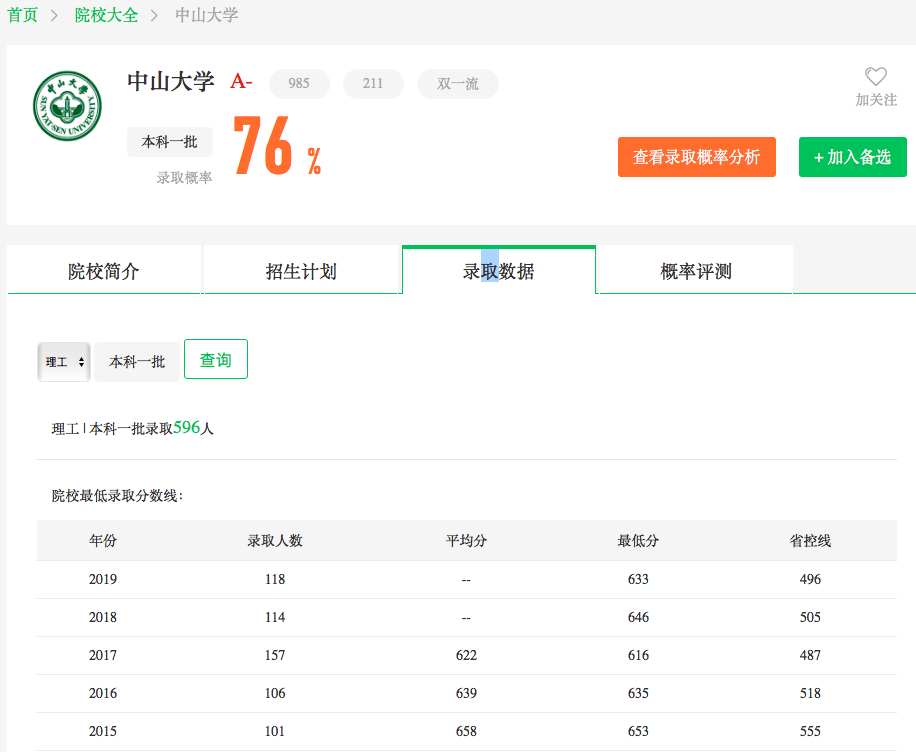Click average score 622 in 2017 row
Viewport: 916px width, 752px height.
pyautogui.click(x=466, y=655)
